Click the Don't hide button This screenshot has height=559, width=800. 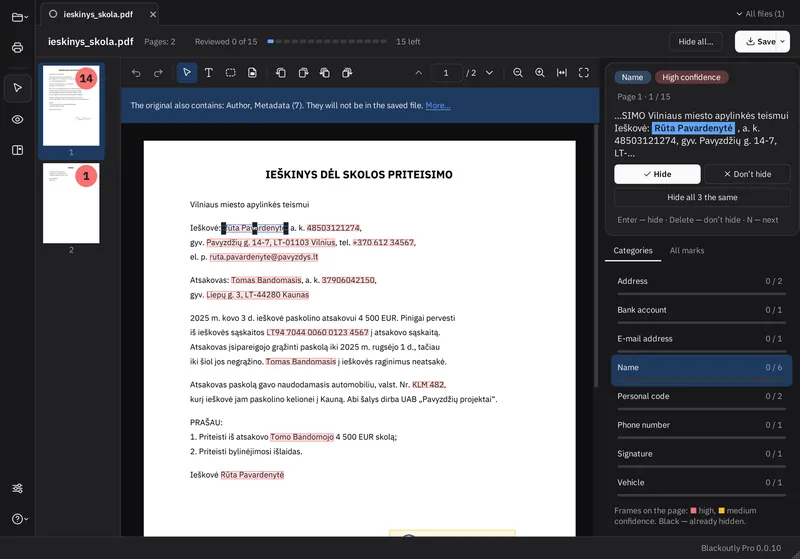click(747, 174)
